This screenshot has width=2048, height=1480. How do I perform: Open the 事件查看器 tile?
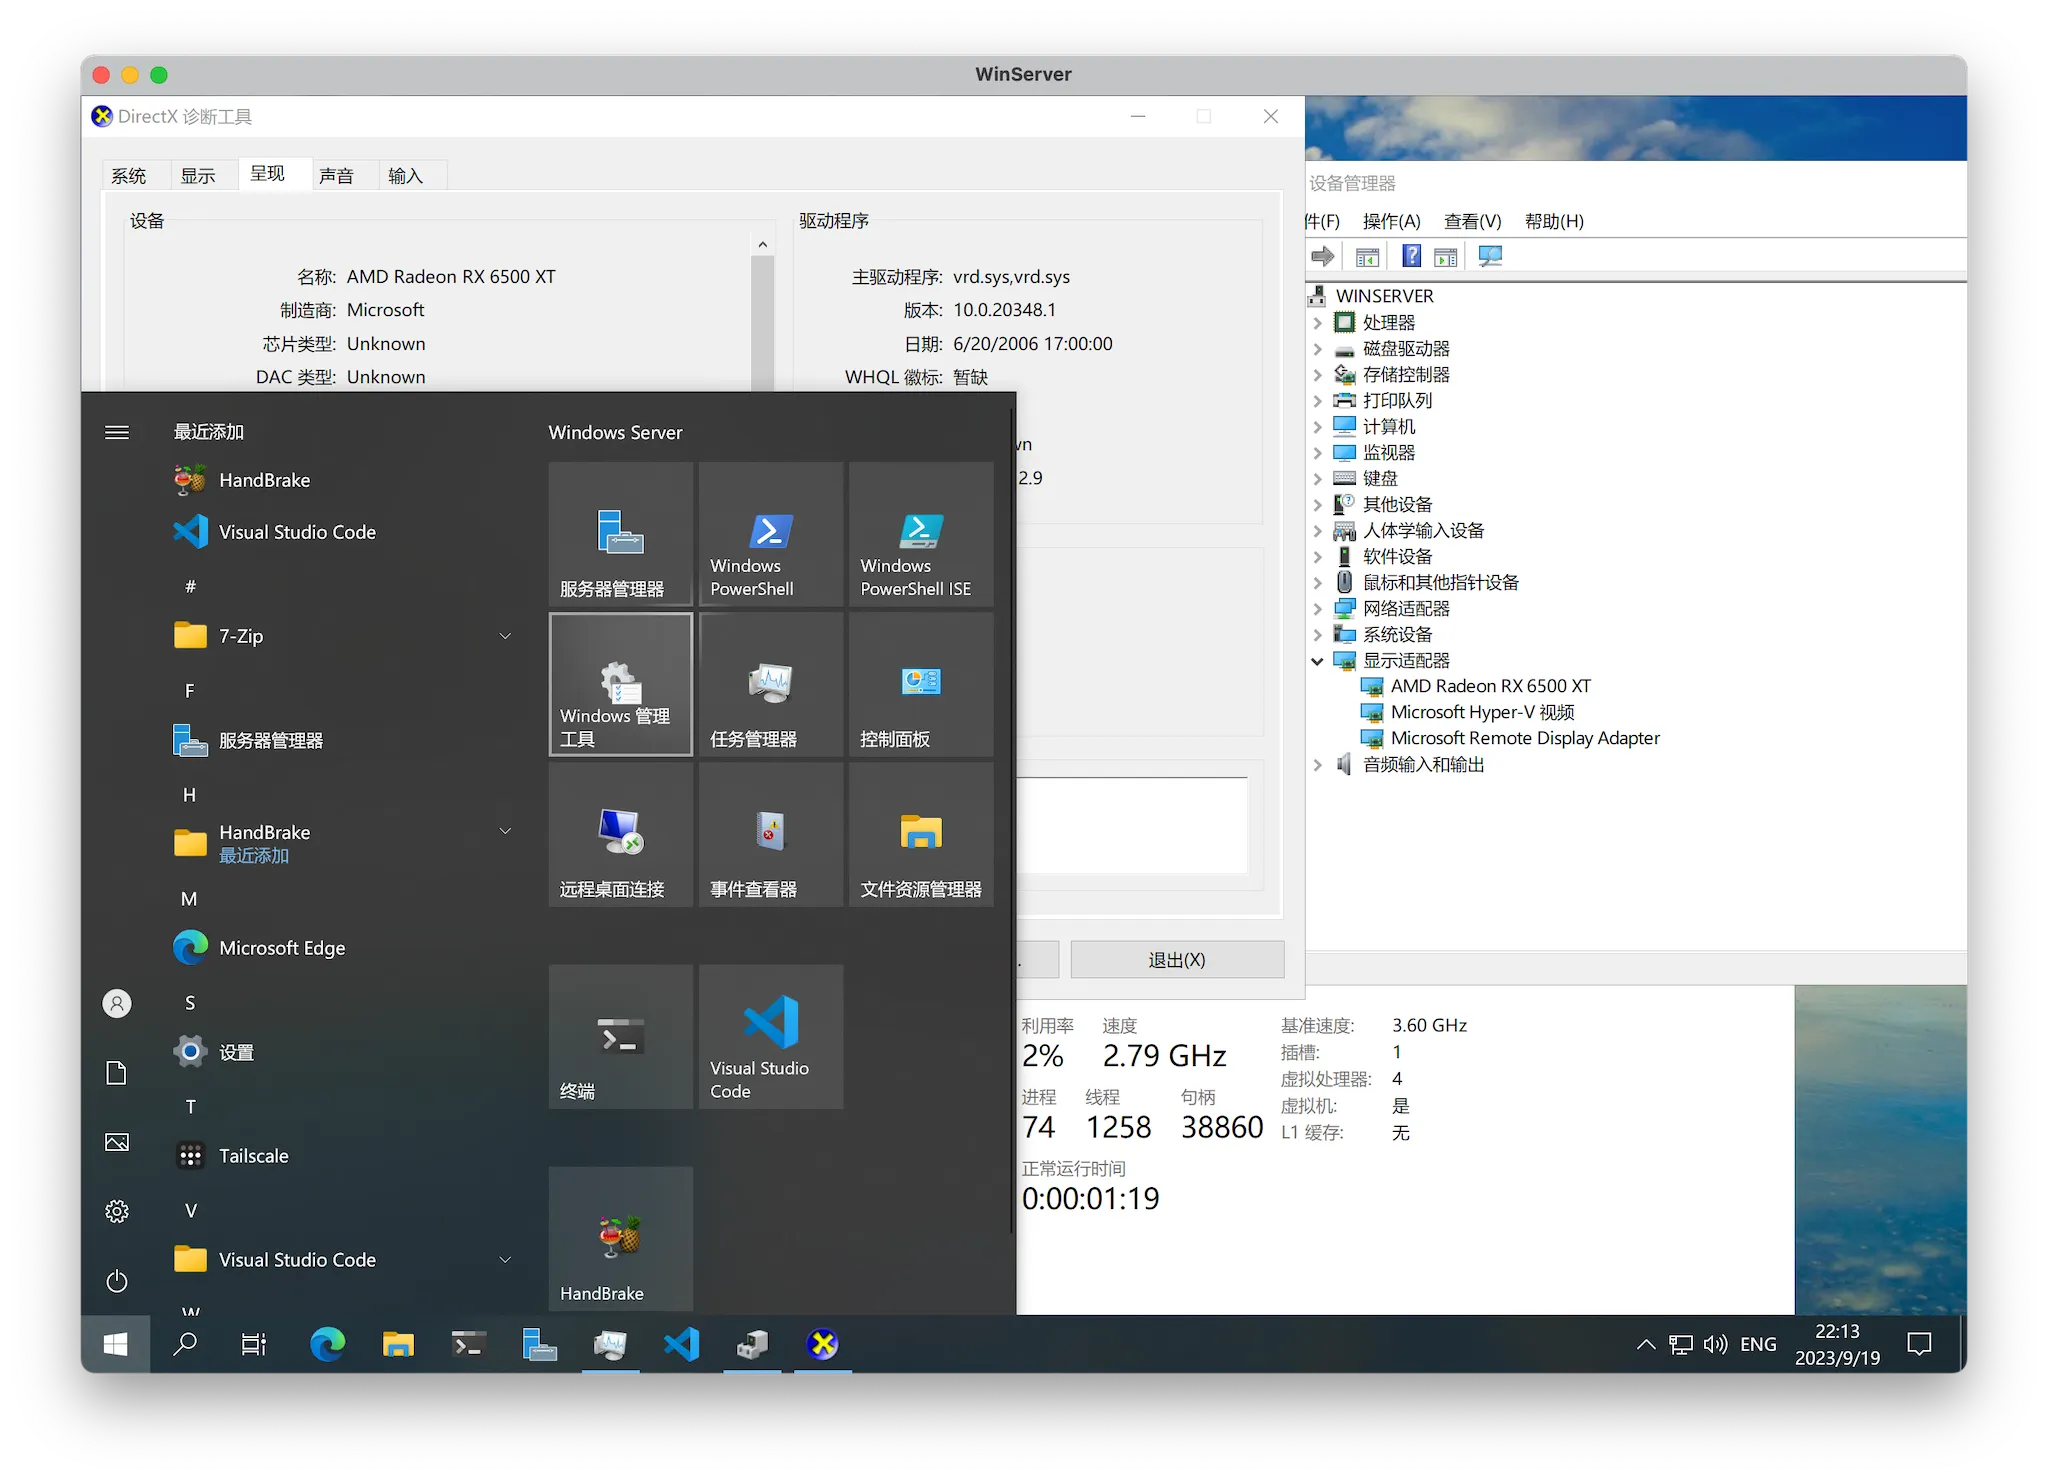[770, 834]
